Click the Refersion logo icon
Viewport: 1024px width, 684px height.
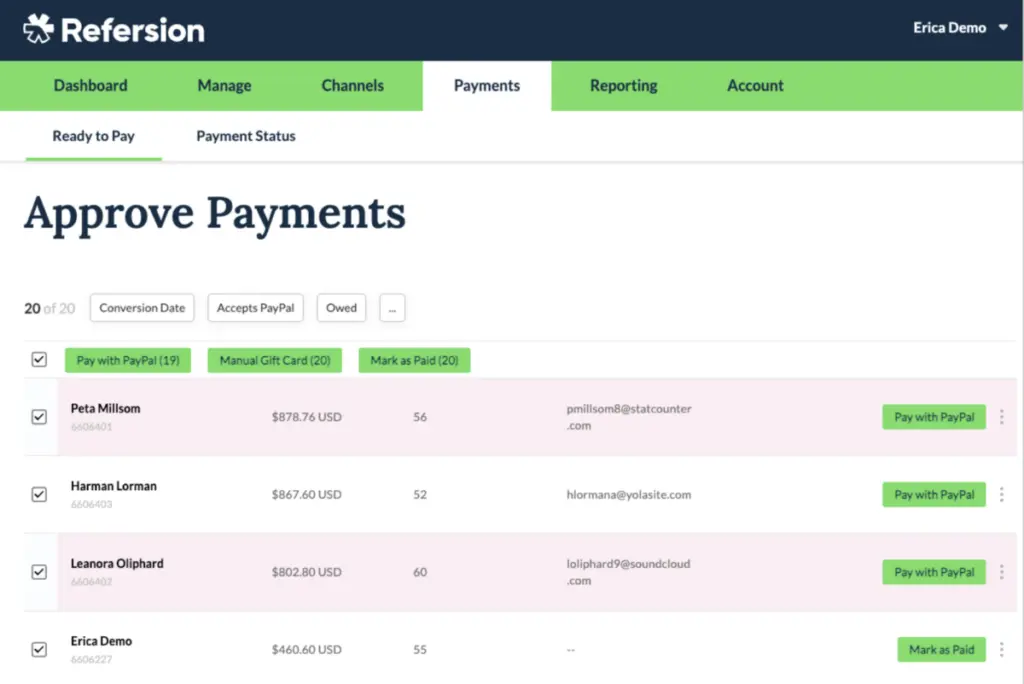pyautogui.click(x=39, y=29)
